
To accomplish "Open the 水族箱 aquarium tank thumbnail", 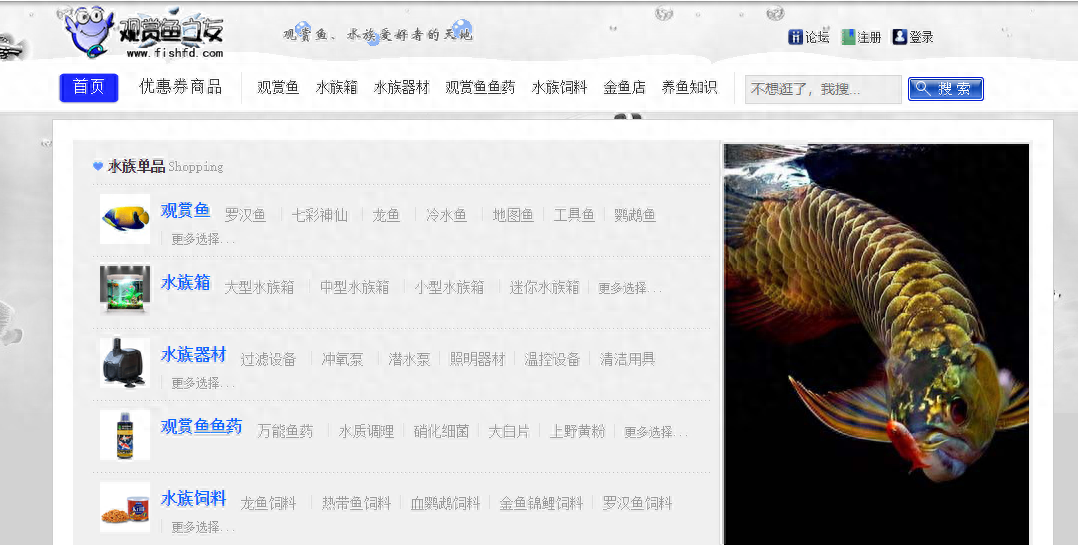I will point(125,290).
